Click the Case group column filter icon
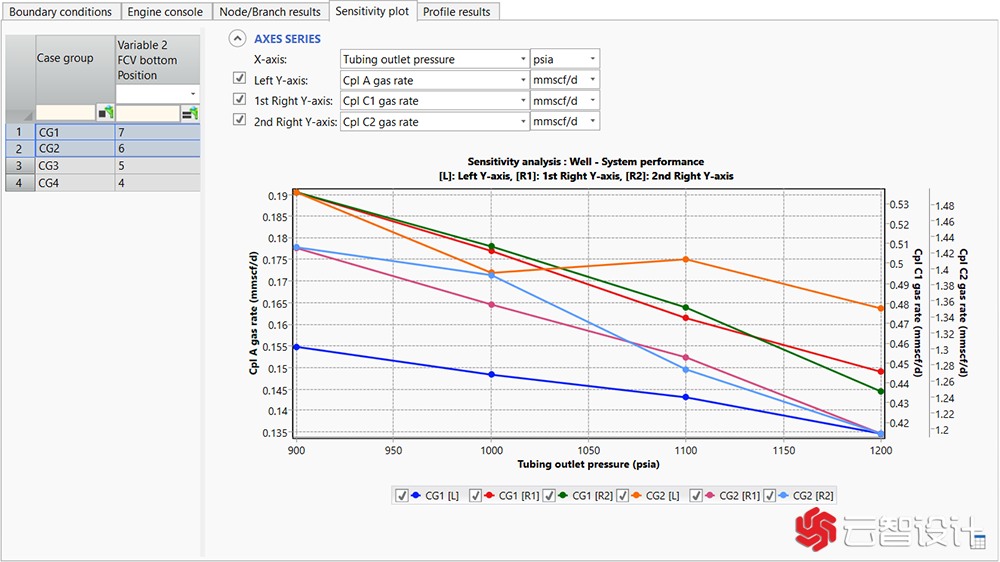This screenshot has width=1000, height=562. tap(105, 113)
